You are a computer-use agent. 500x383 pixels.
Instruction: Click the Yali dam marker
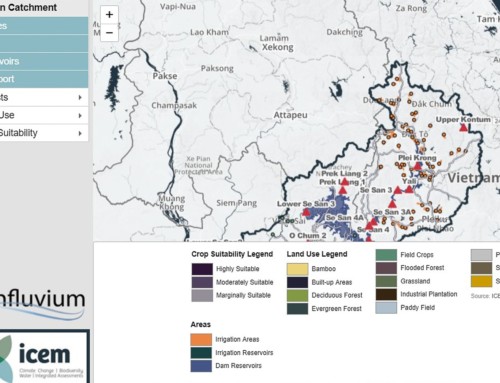click(x=409, y=189)
